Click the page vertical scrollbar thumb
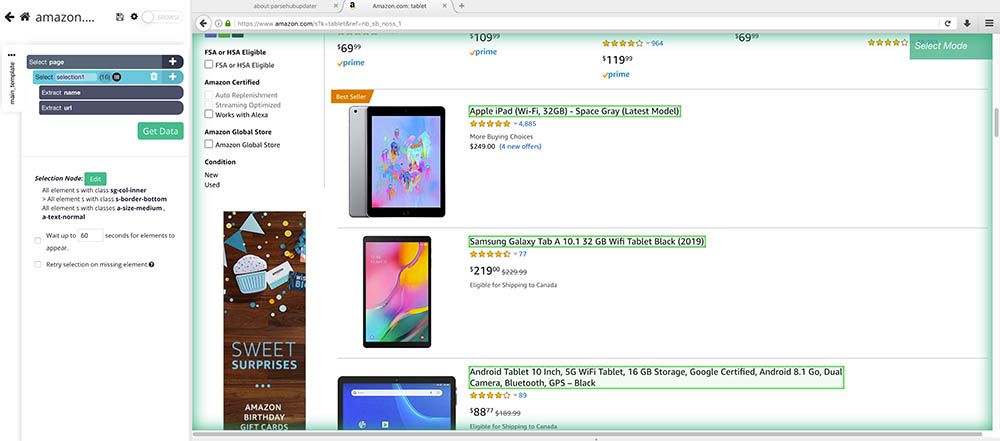Screen dimensions: 1000x441 tap(996, 122)
